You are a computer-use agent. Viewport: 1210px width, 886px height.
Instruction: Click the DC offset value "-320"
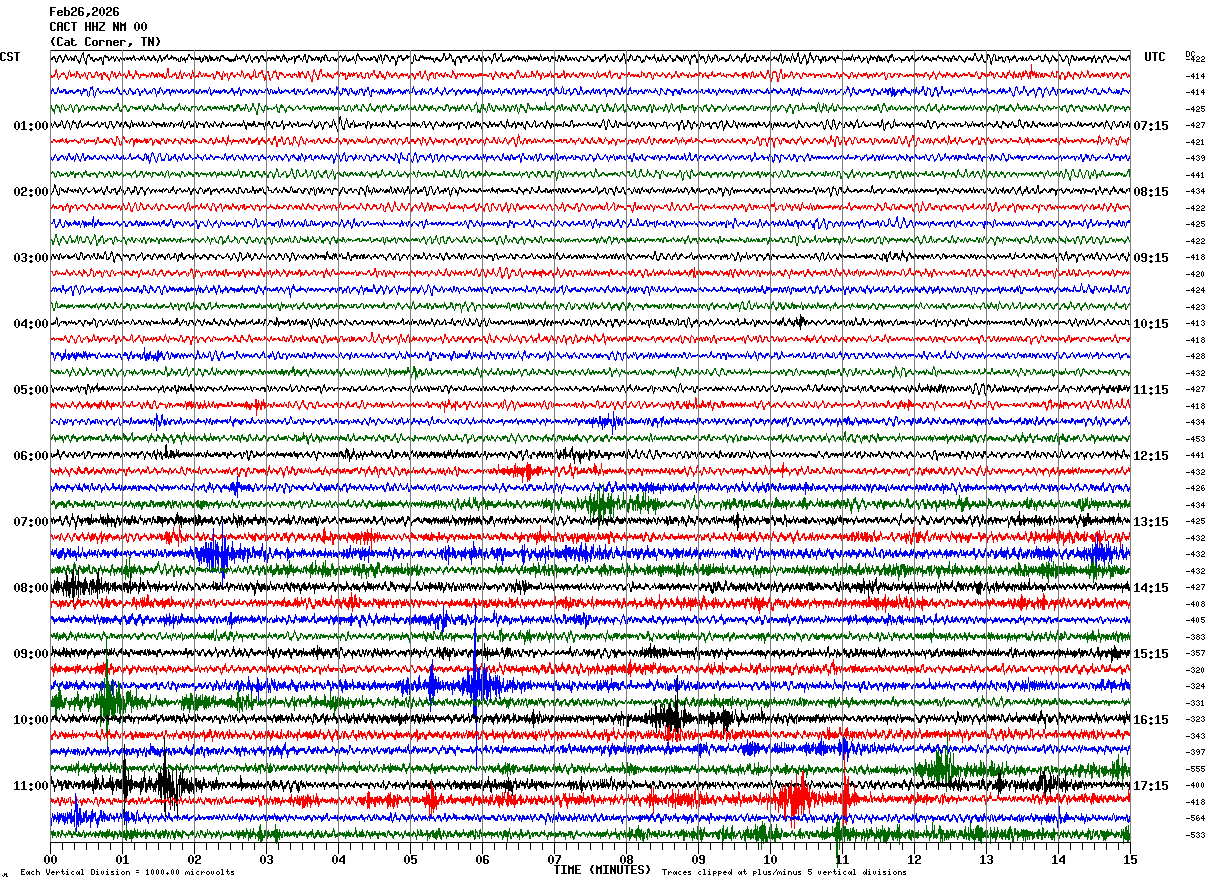point(1195,670)
